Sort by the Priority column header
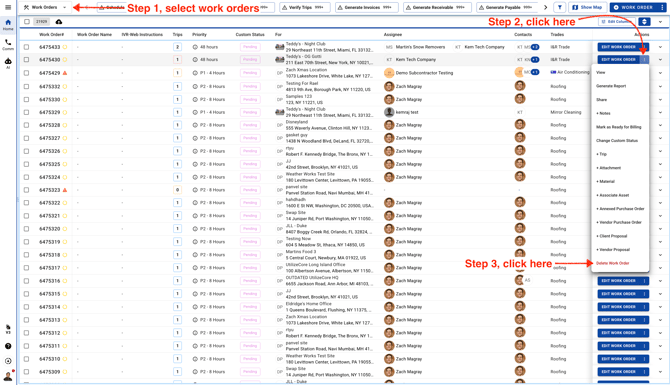 pos(199,35)
